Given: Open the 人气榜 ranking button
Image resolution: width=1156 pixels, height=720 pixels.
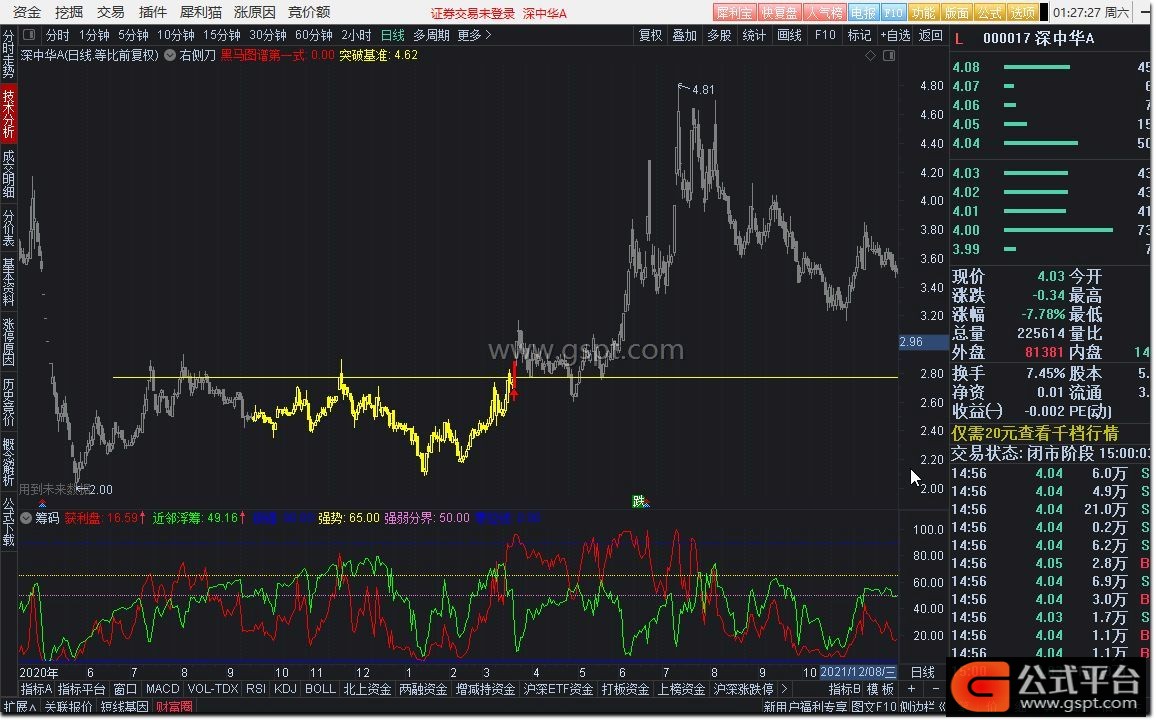Looking at the screenshot, I should [x=824, y=13].
